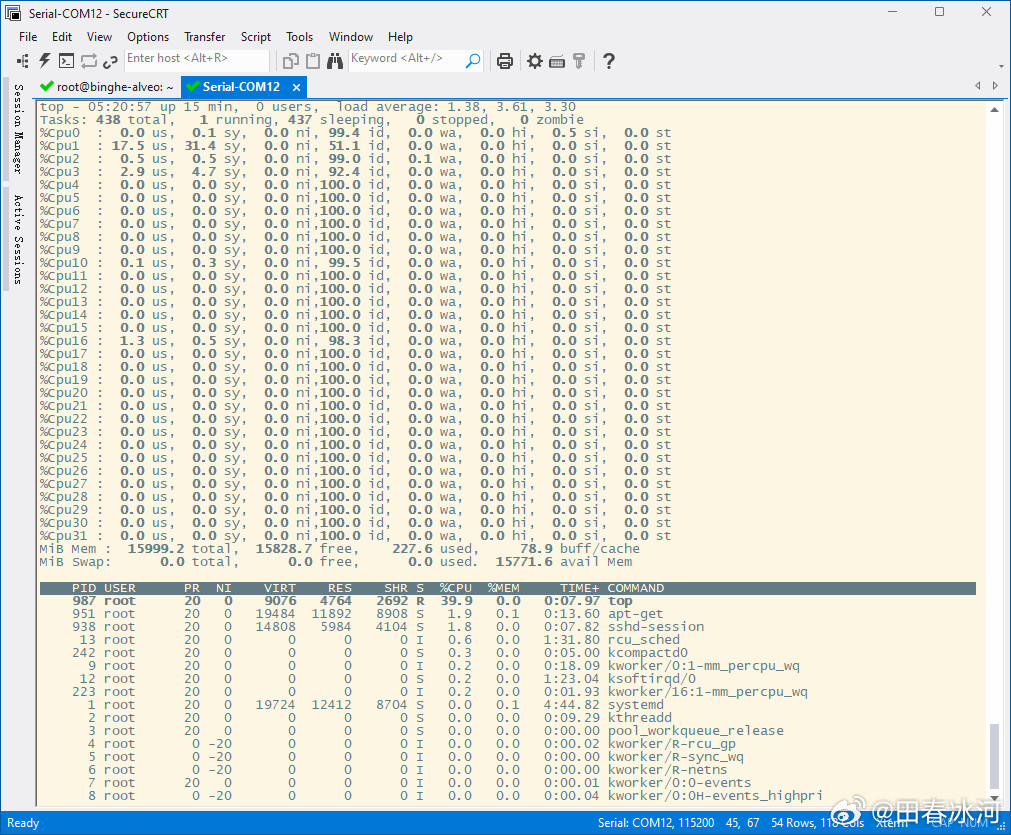Expand the Active Sessions side panel
This screenshot has height=835, width=1011.
coord(18,239)
